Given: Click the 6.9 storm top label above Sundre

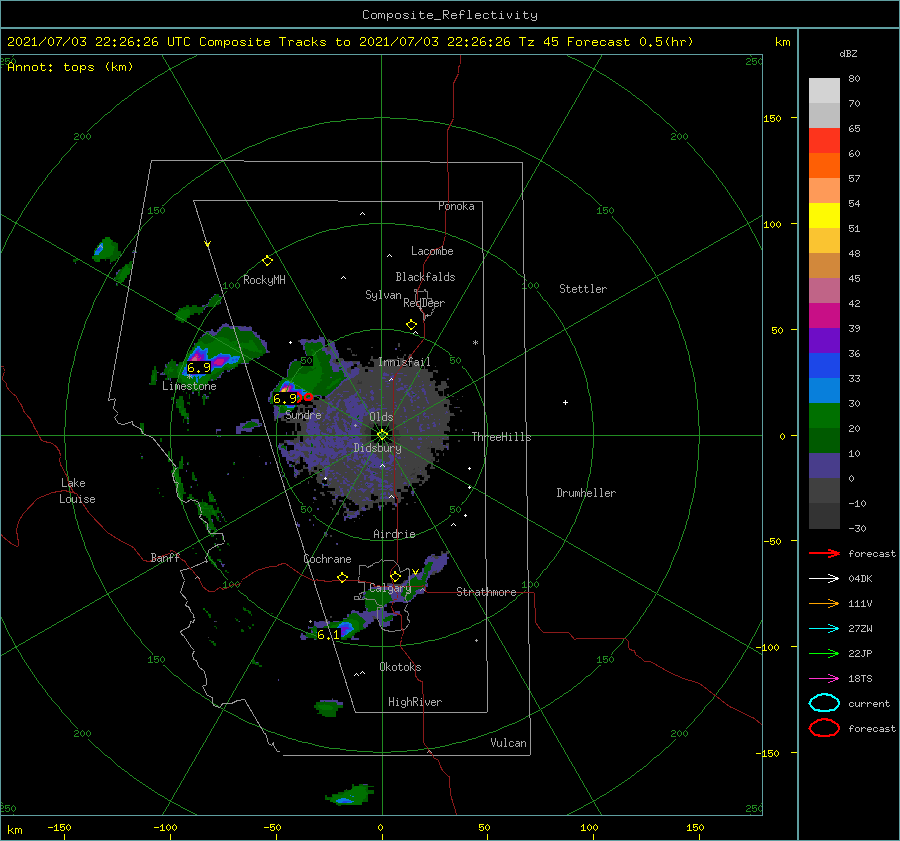Looking at the screenshot, I should [x=285, y=398].
